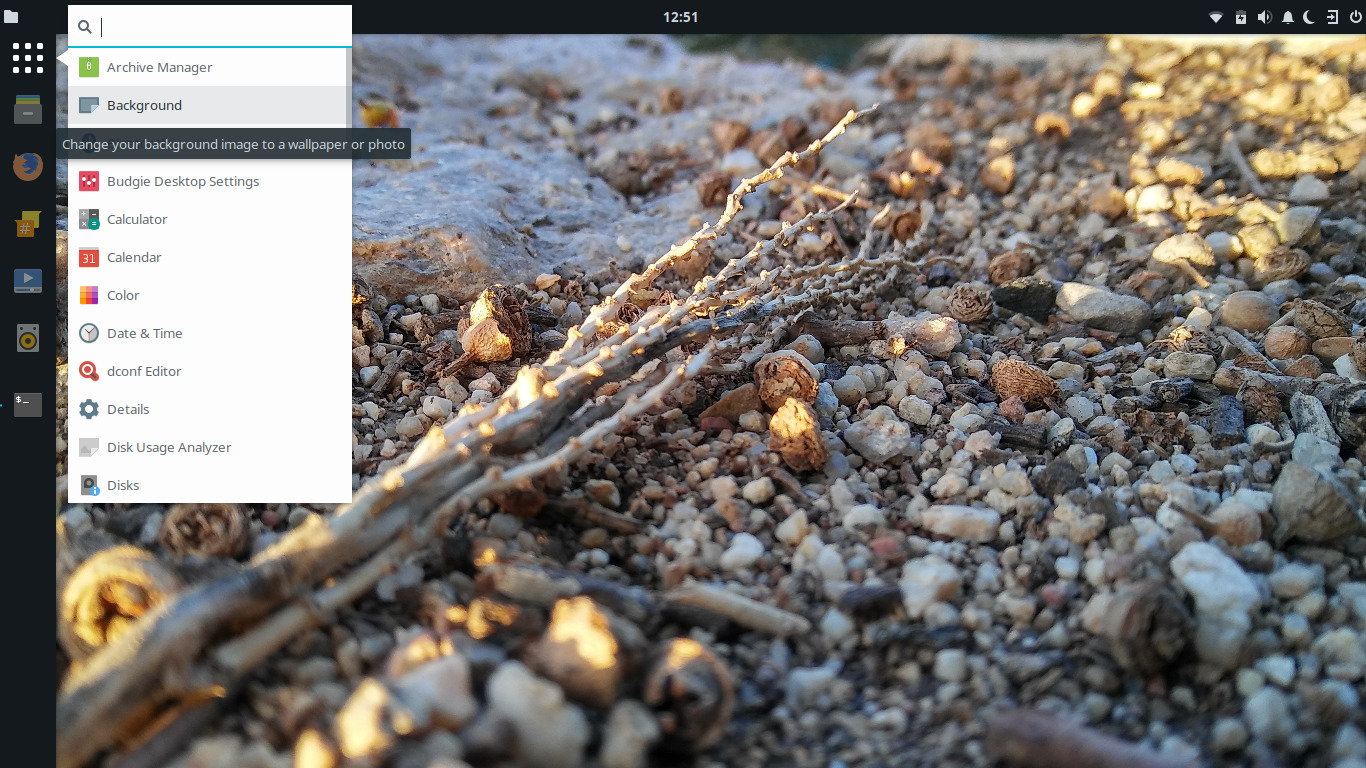
Task: Launch the Tilix terminal from the dock
Action: [27, 404]
